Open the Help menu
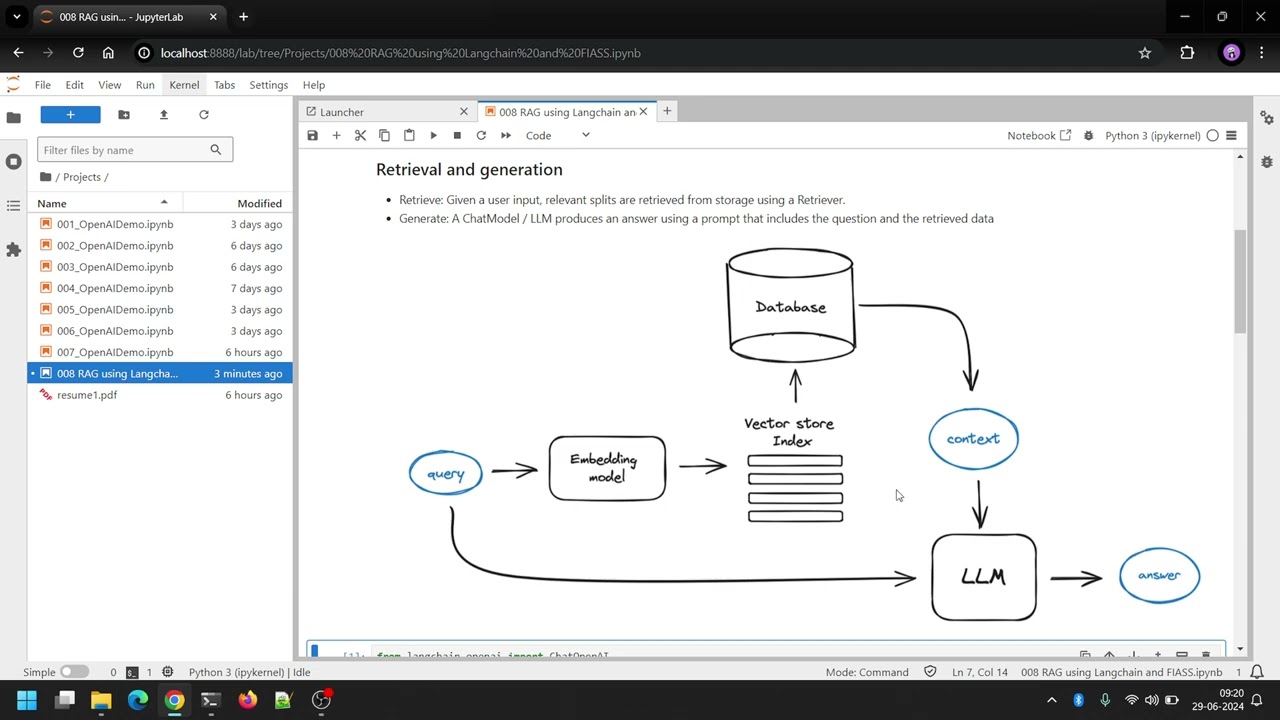1280x720 pixels. coord(314,85)
